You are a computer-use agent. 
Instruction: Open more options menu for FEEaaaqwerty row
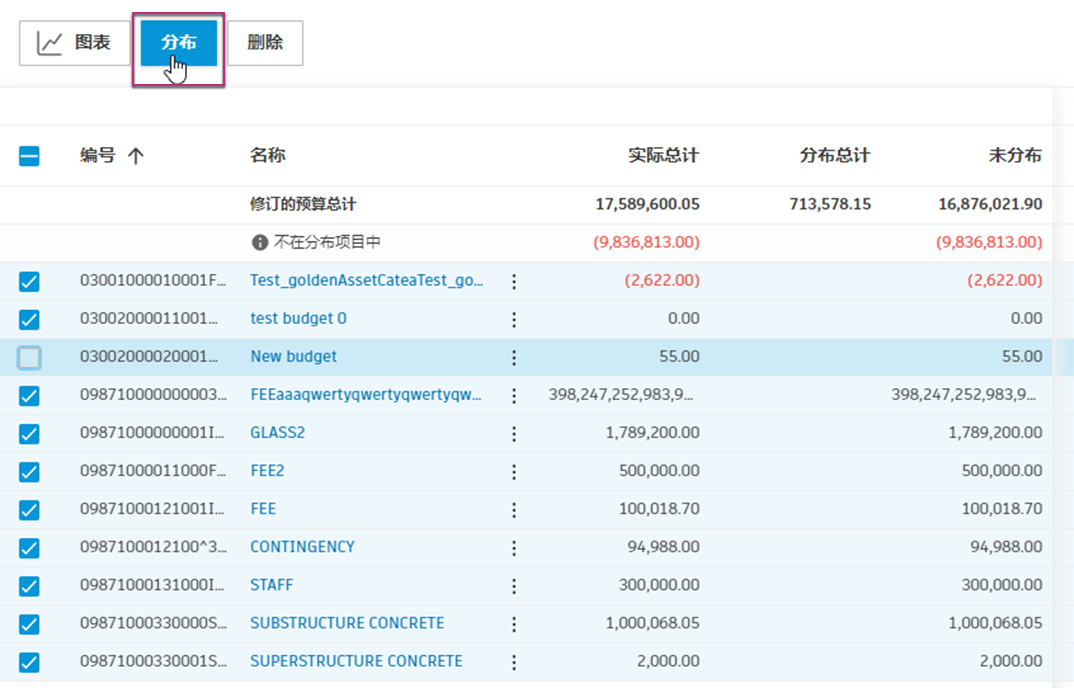514,395
